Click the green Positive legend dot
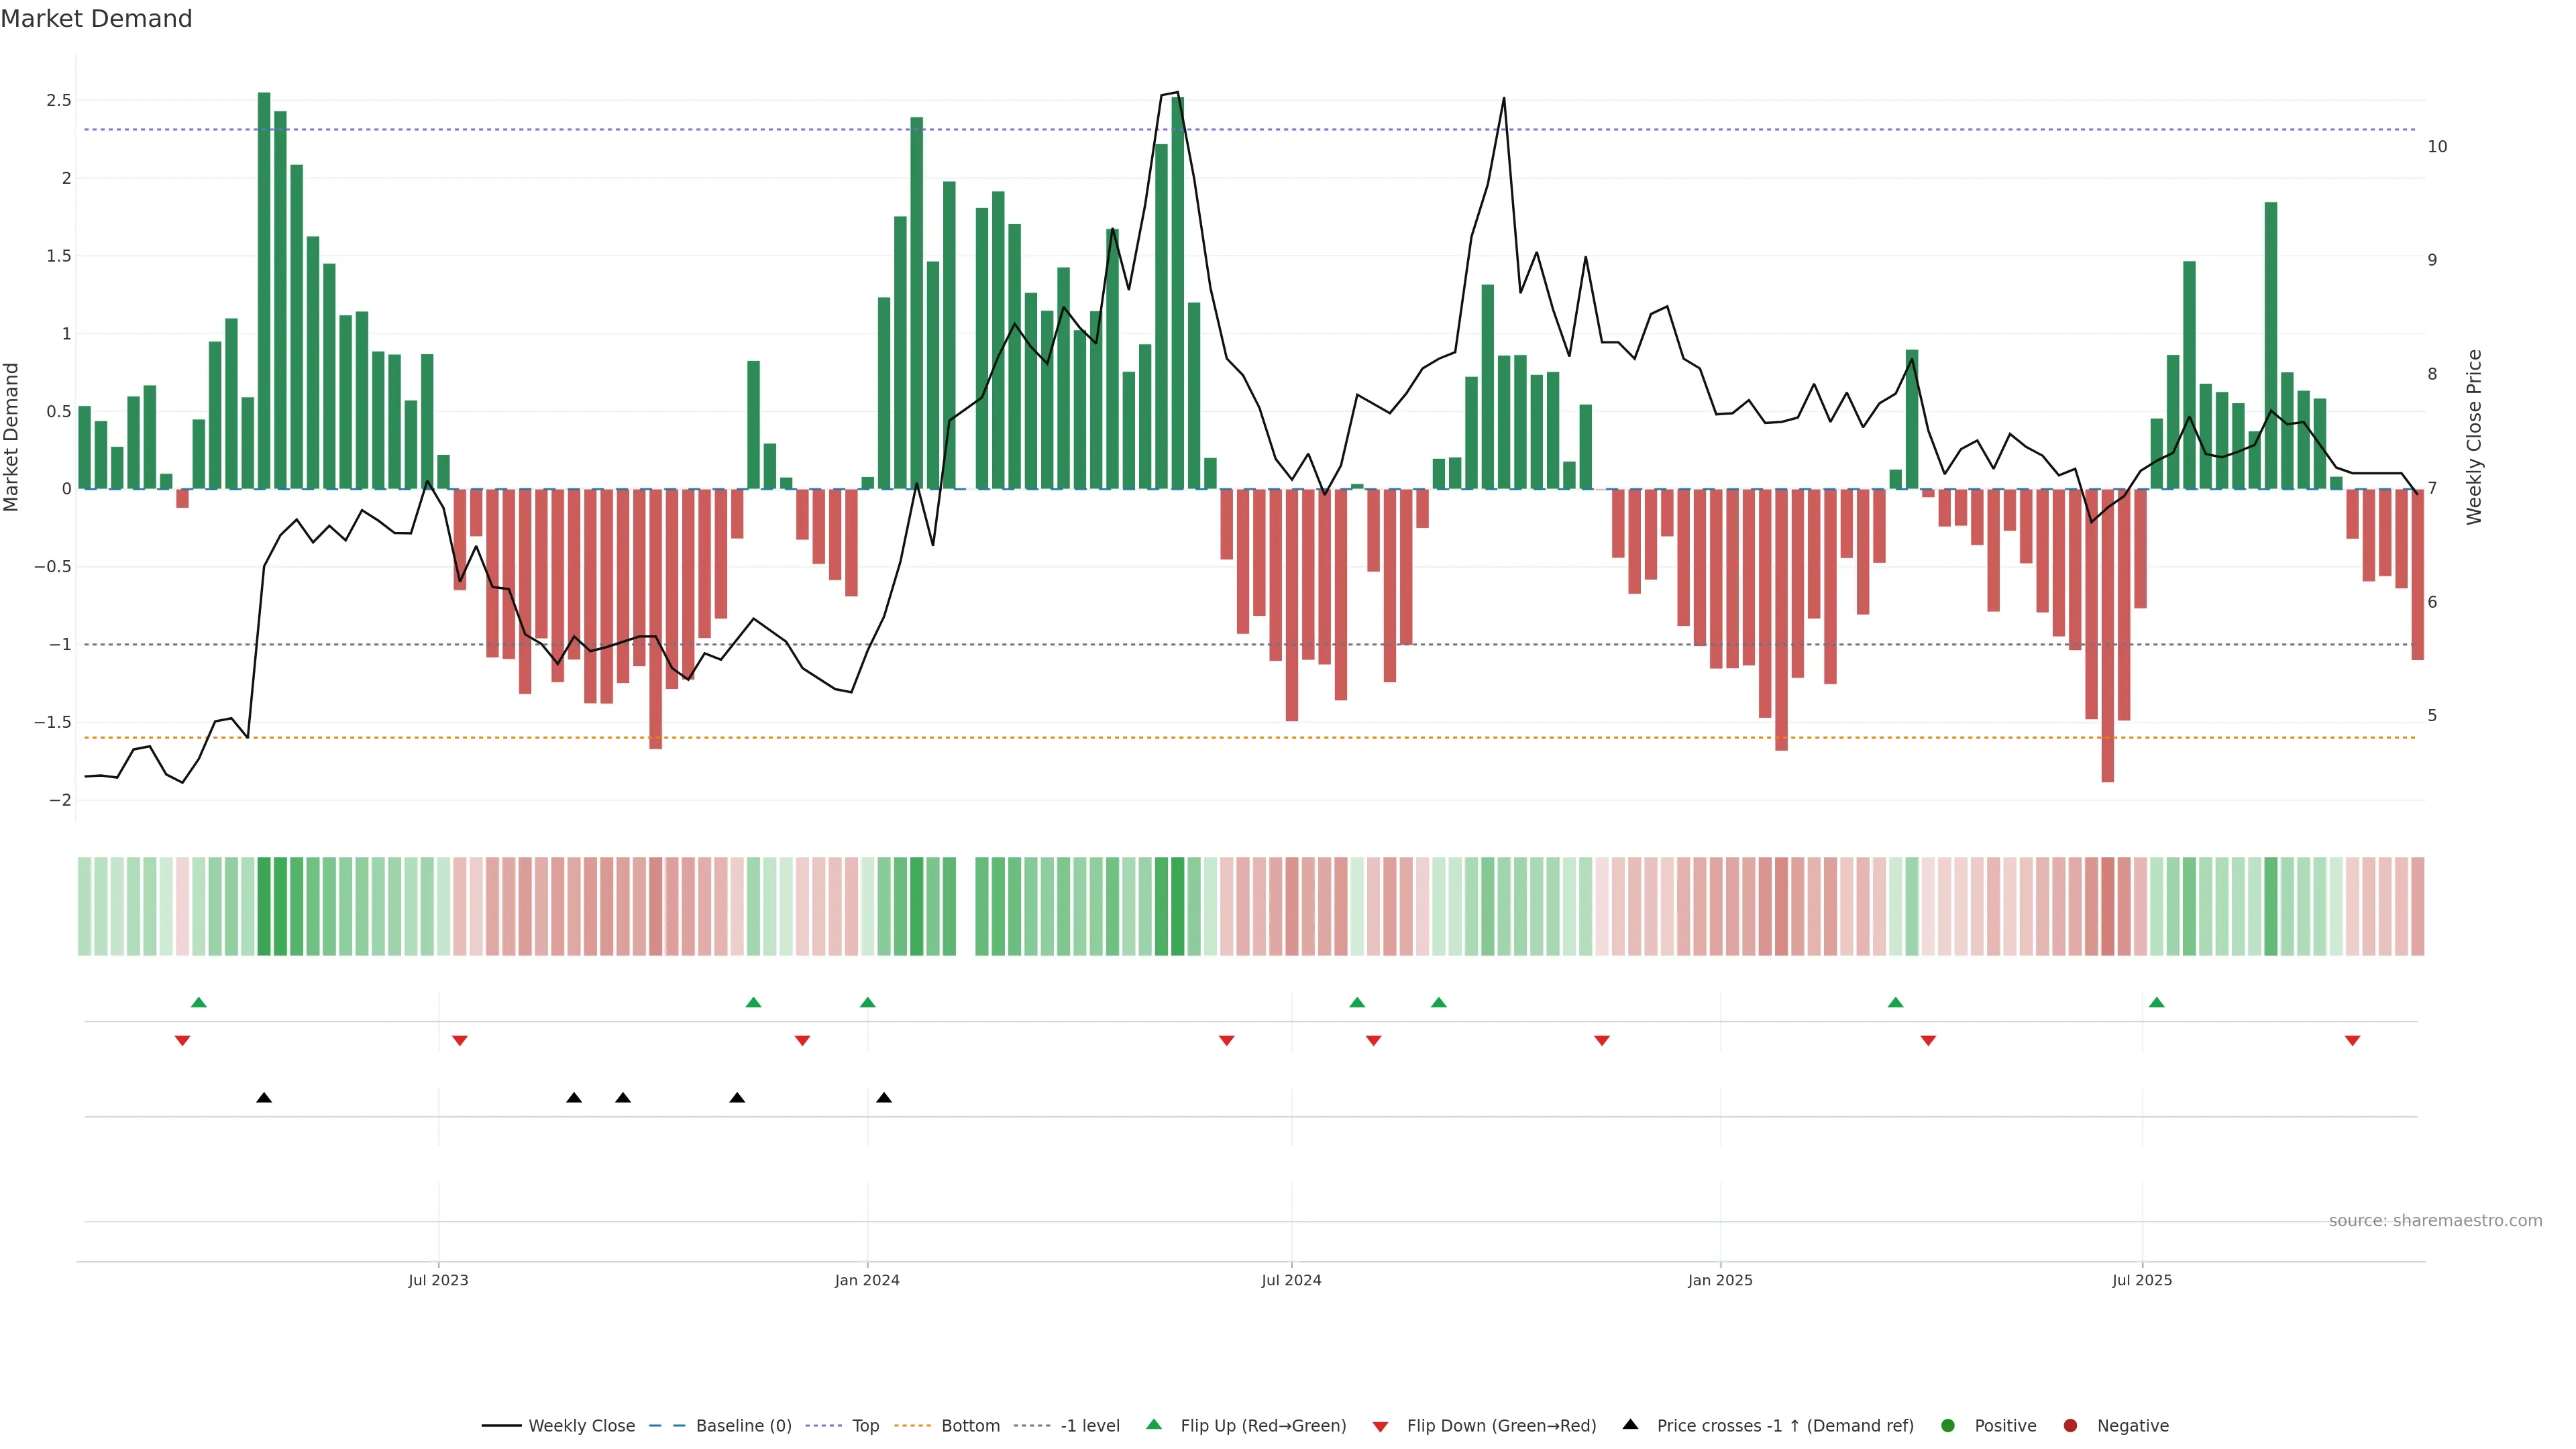 1947,1426
